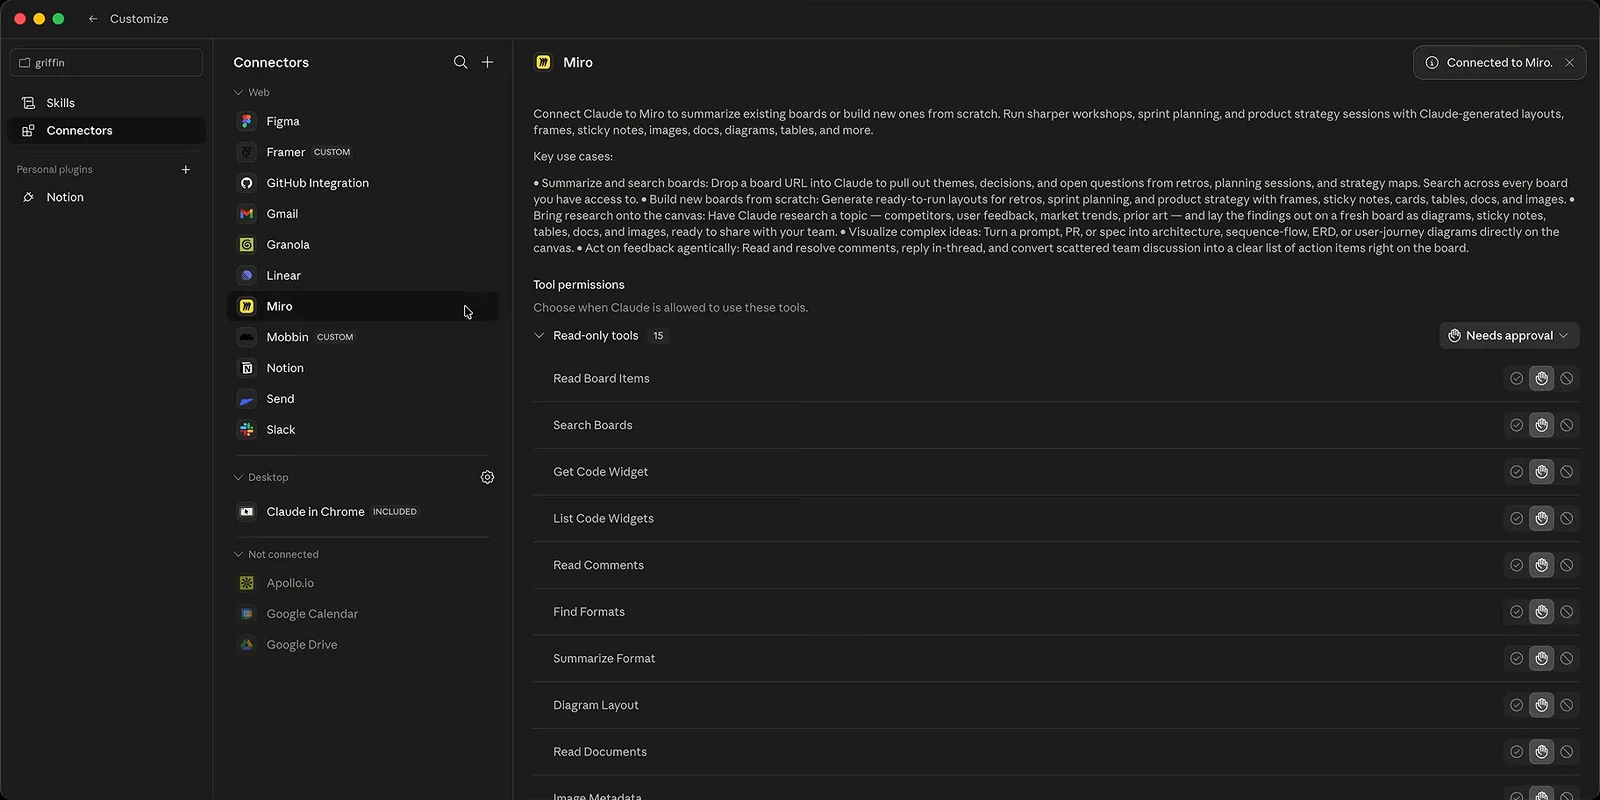Click the Notion connector icon in Web list

point(247,368)
